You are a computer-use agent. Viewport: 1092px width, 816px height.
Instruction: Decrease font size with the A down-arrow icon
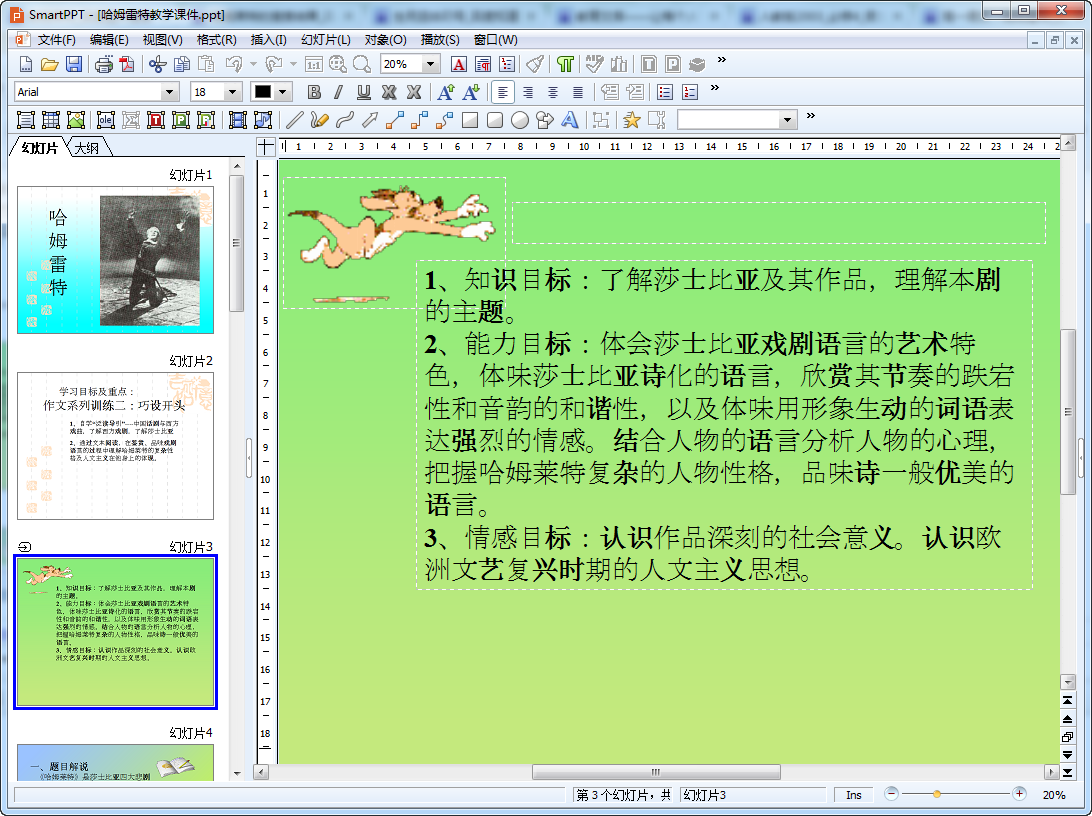point(471,92)
